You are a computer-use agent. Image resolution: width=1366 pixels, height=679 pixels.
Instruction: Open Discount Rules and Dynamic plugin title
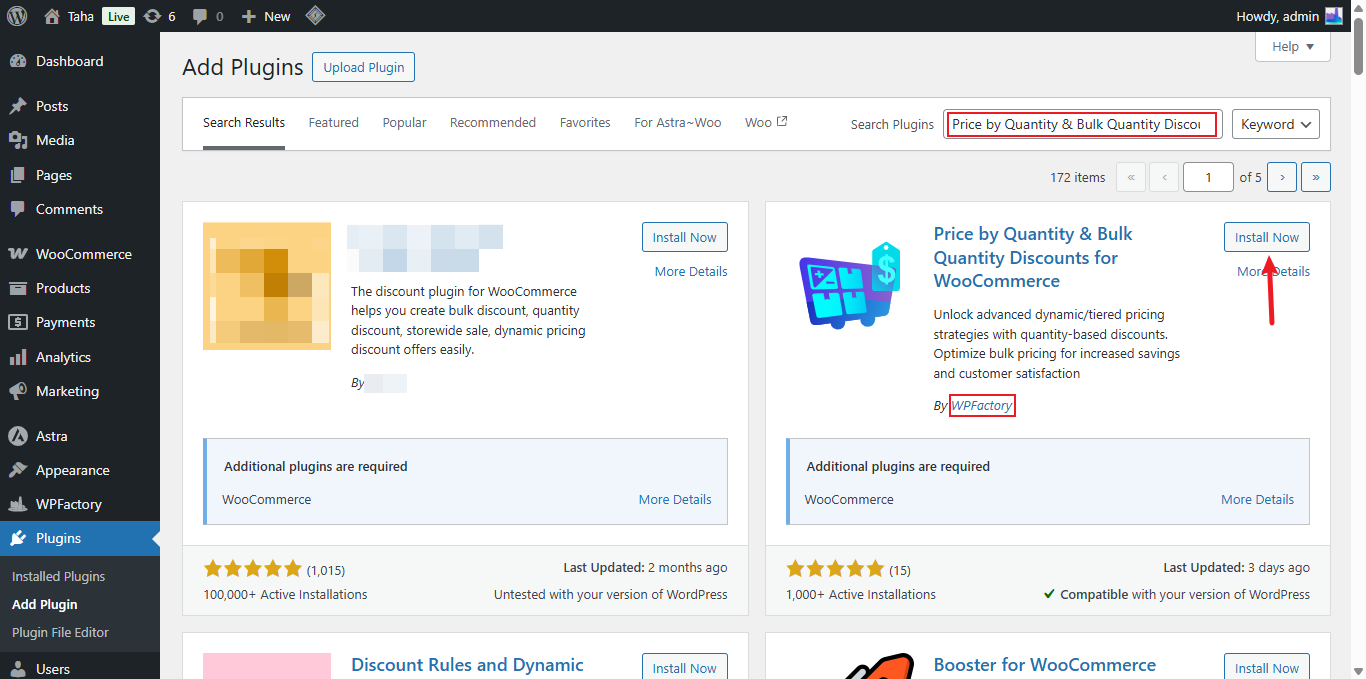tap(467, 665)
